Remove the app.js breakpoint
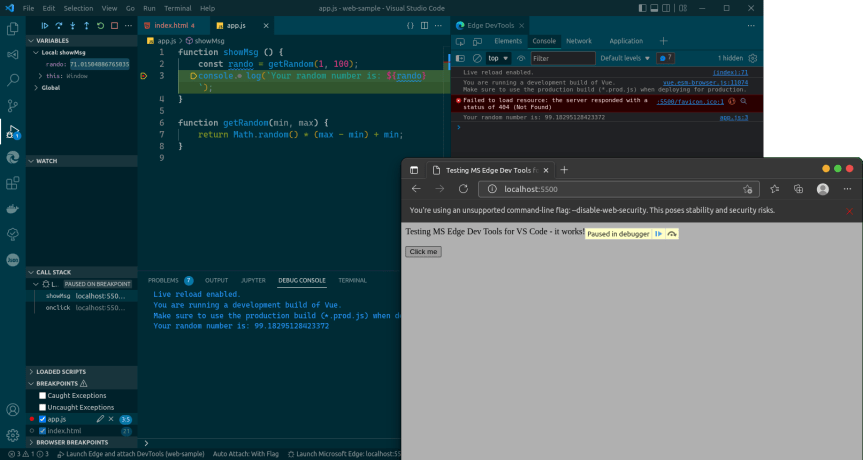Screen dimensions: 863x460 click(111, 419)
